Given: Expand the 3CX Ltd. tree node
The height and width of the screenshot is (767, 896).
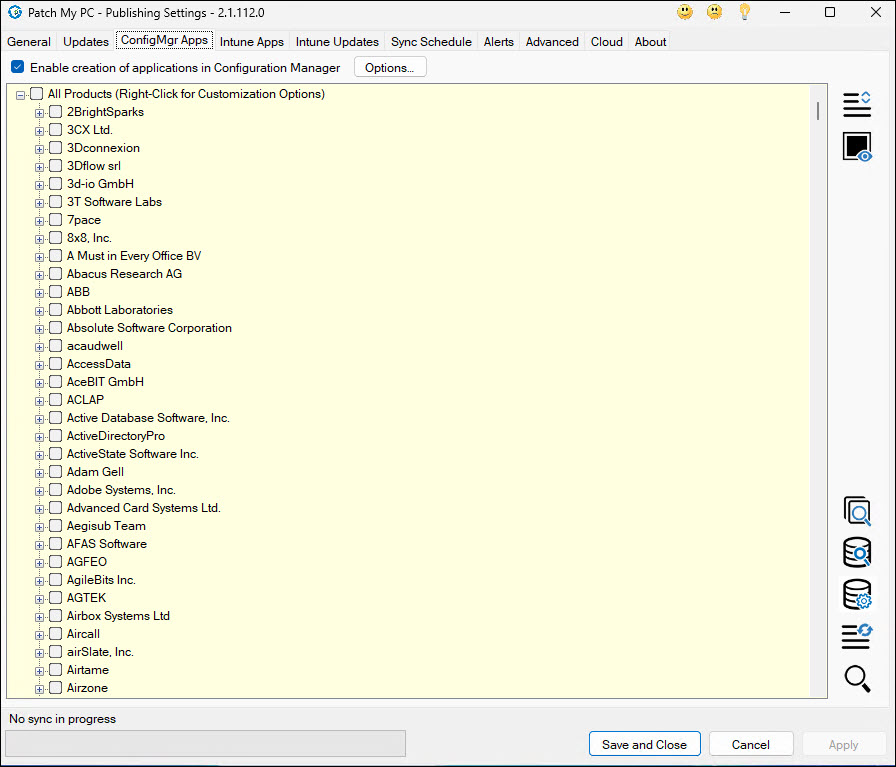Looking at the screenshot, I should [40, 130].
